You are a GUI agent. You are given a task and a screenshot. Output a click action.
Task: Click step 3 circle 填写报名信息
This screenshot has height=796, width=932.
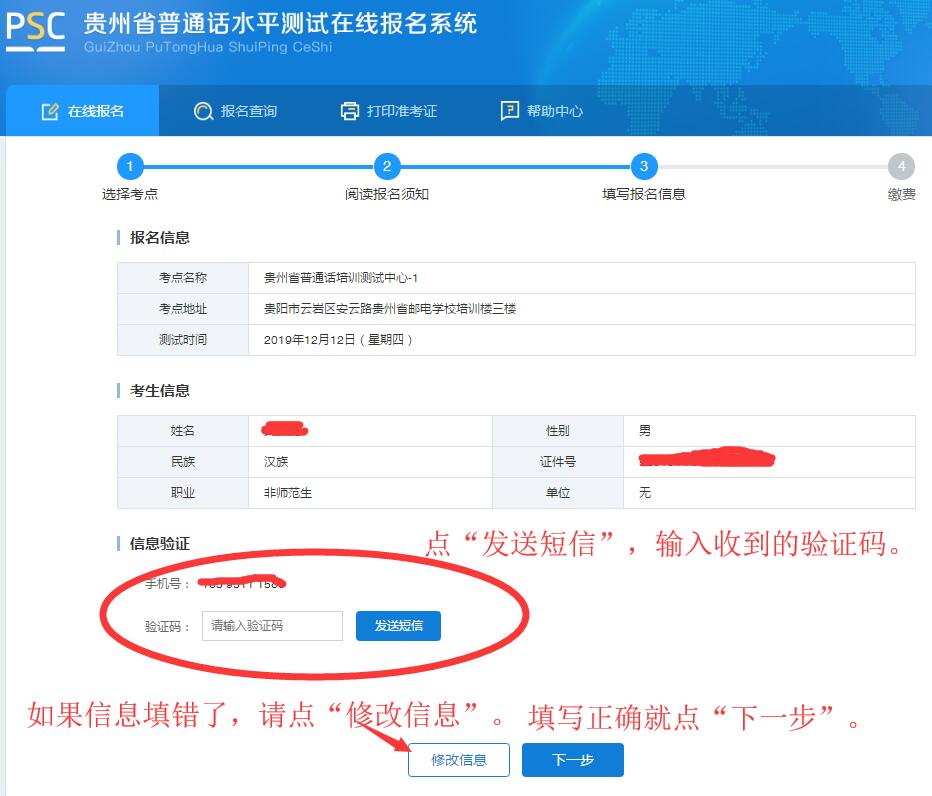(644, 167)
